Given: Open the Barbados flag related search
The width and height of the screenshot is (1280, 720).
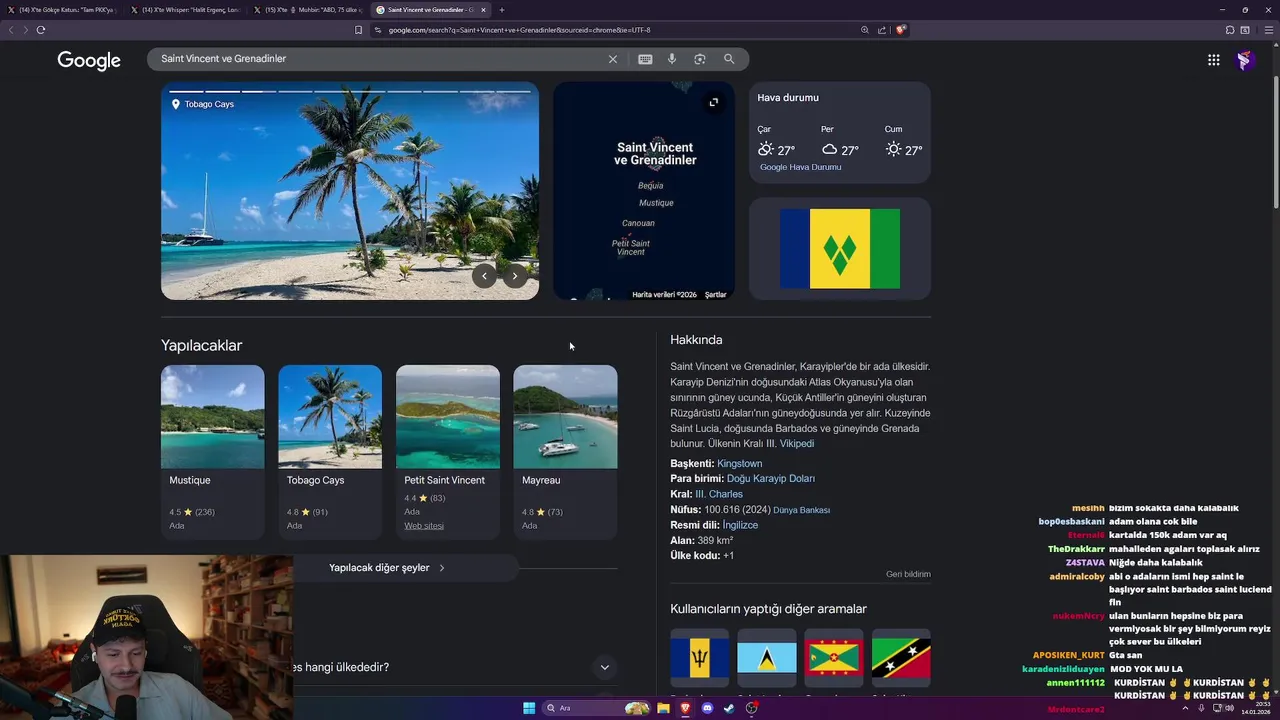Looking at the screenshot, I should tap(700, 658).
